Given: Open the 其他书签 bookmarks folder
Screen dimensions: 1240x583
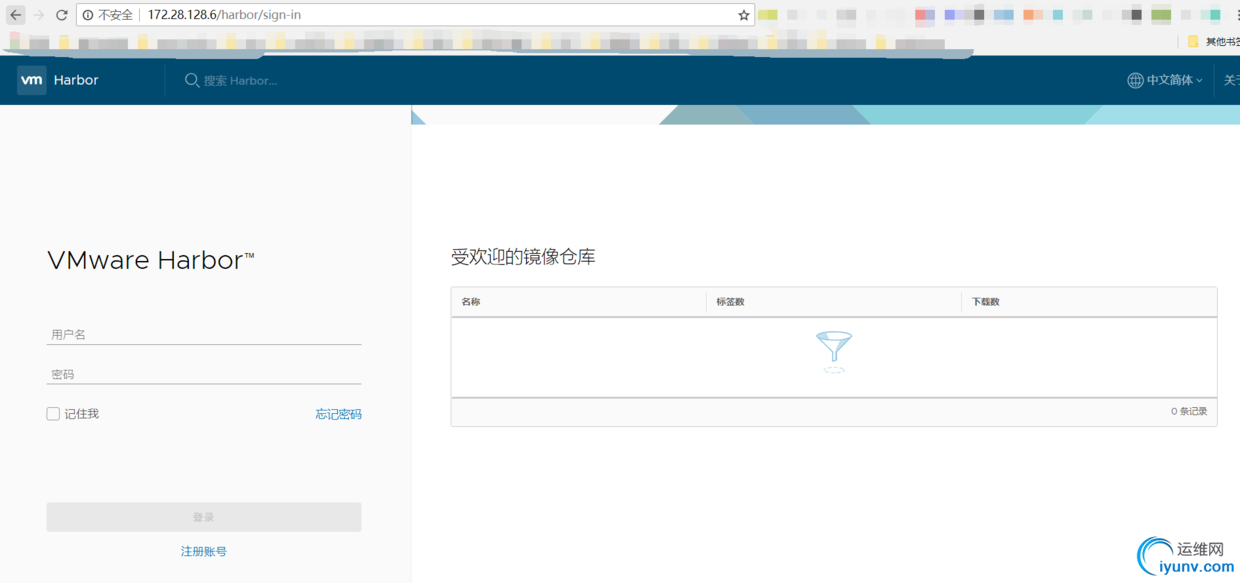Looking at the screenshot, I should point(1213,42).
